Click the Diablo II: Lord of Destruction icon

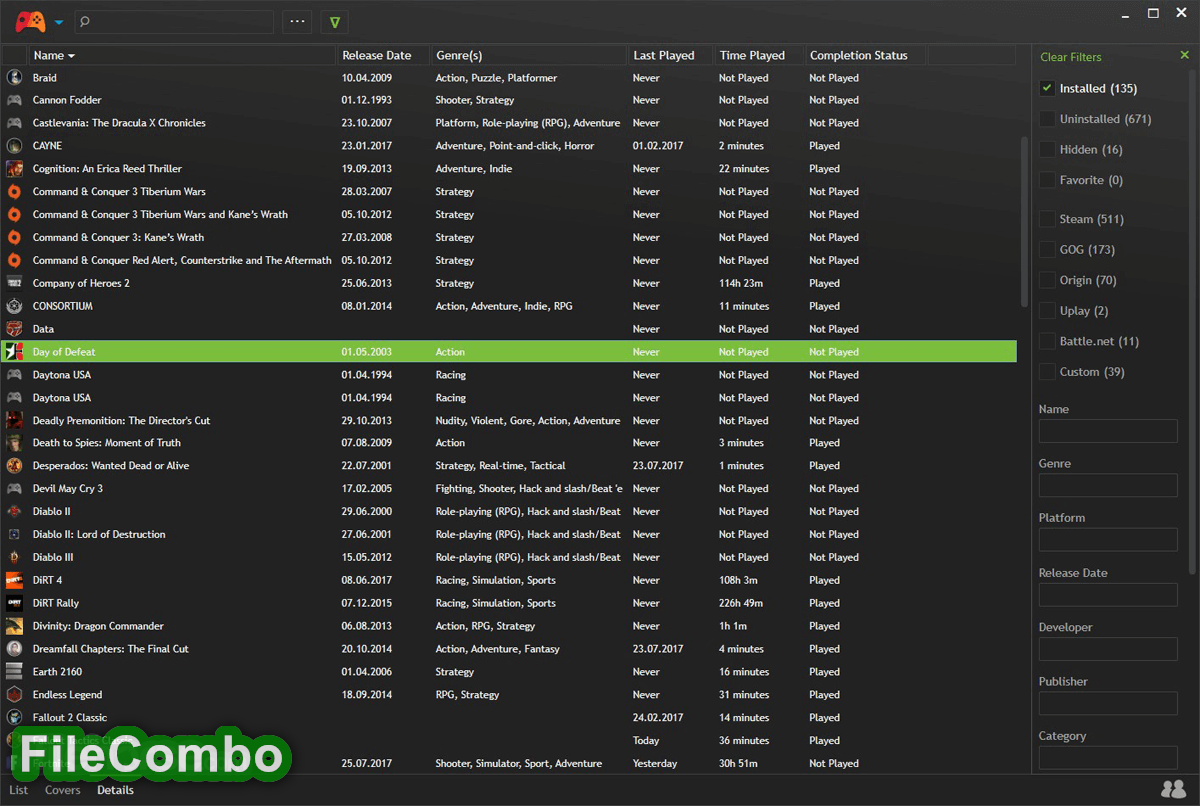[14, 534]
